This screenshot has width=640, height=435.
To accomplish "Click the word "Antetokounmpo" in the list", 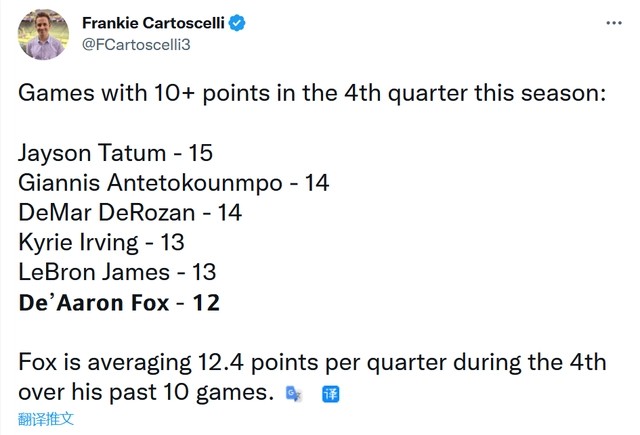I will click(195, 184).
